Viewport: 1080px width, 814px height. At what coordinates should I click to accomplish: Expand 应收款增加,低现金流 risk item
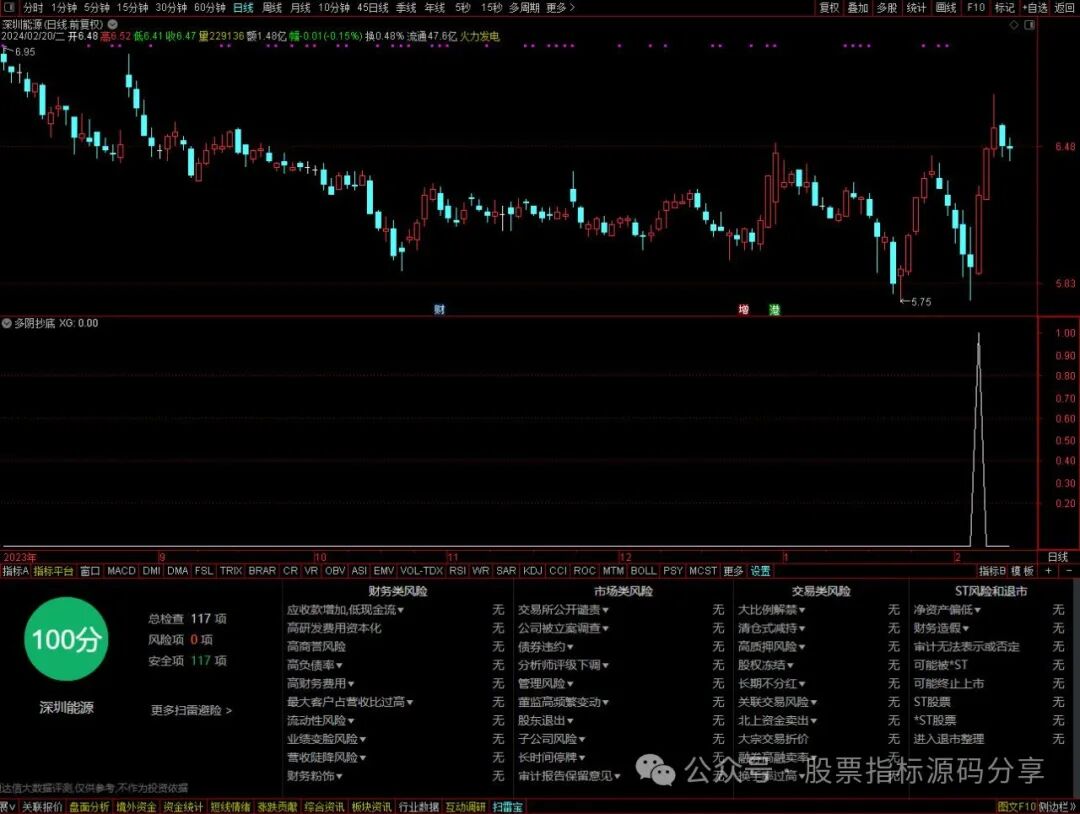coord(345,609)
